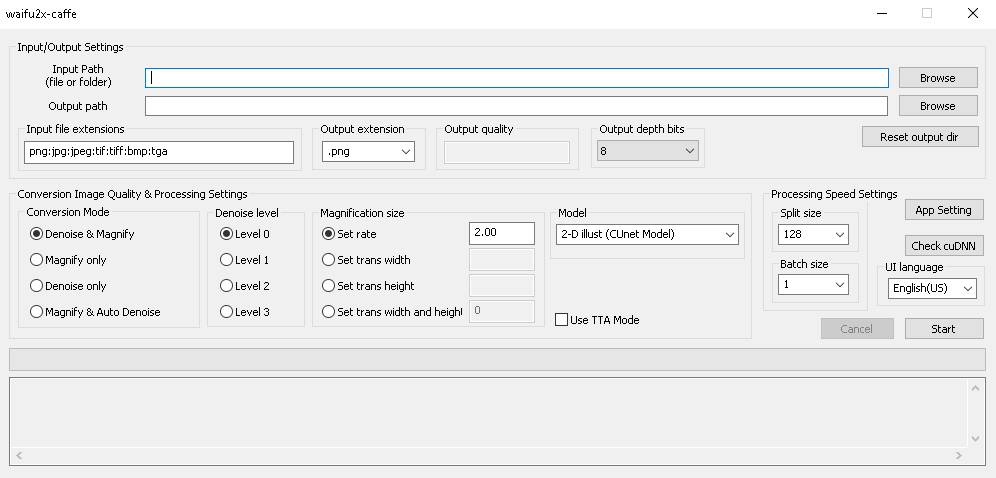Select Denoise & Magnify conversion mode
This screenshot has width=996, height=478.
click(83, 234)
